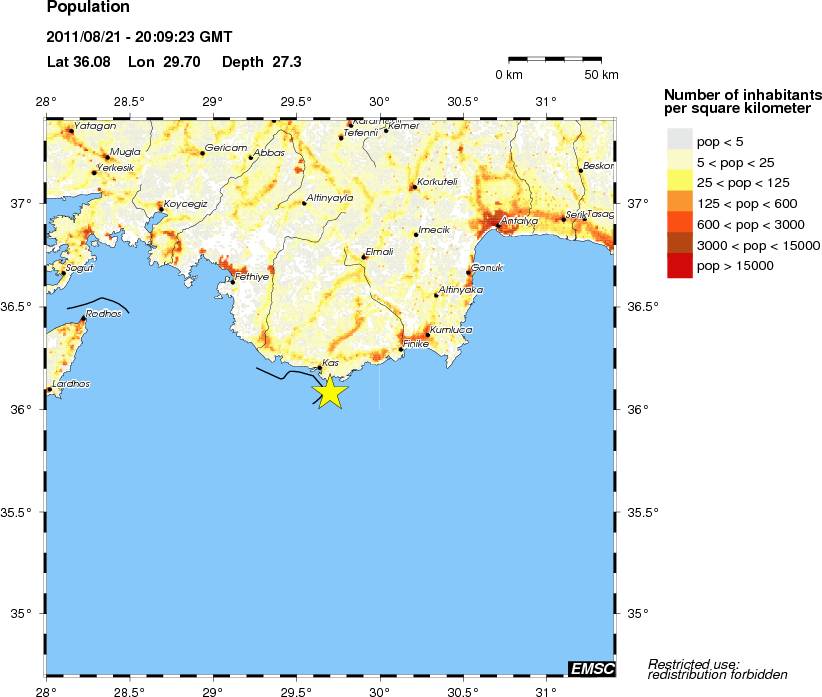This screenshot has height=697, width=822.
Task: Click the Koycegiz town marker
Action: click(161, 209)
